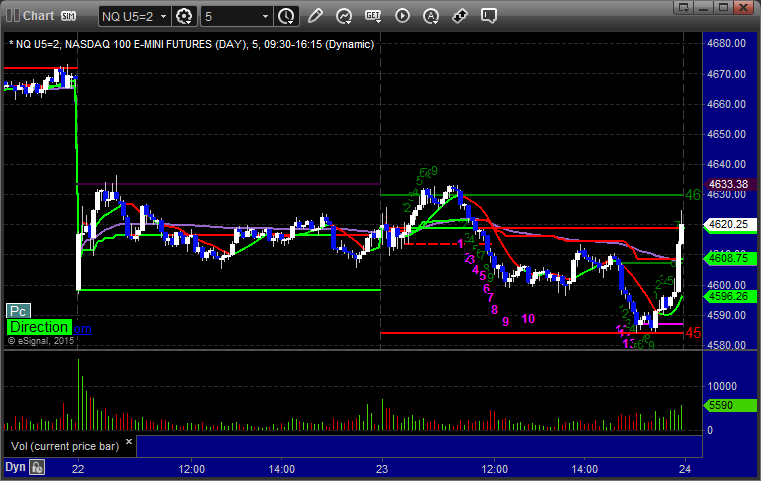
Task: Click the 4680.00 price axis label
Action: [x=727, y=43]
